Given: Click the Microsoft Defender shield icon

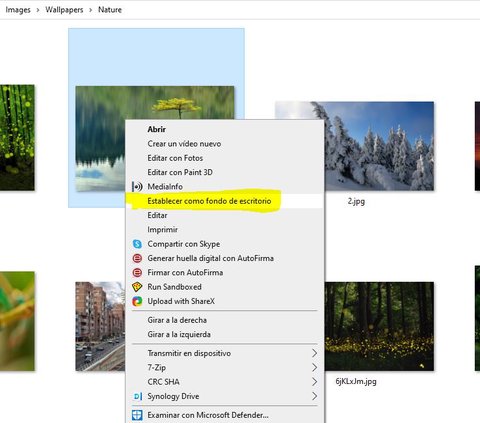Looking at the screenshot, I should click(x=137, y=415).
